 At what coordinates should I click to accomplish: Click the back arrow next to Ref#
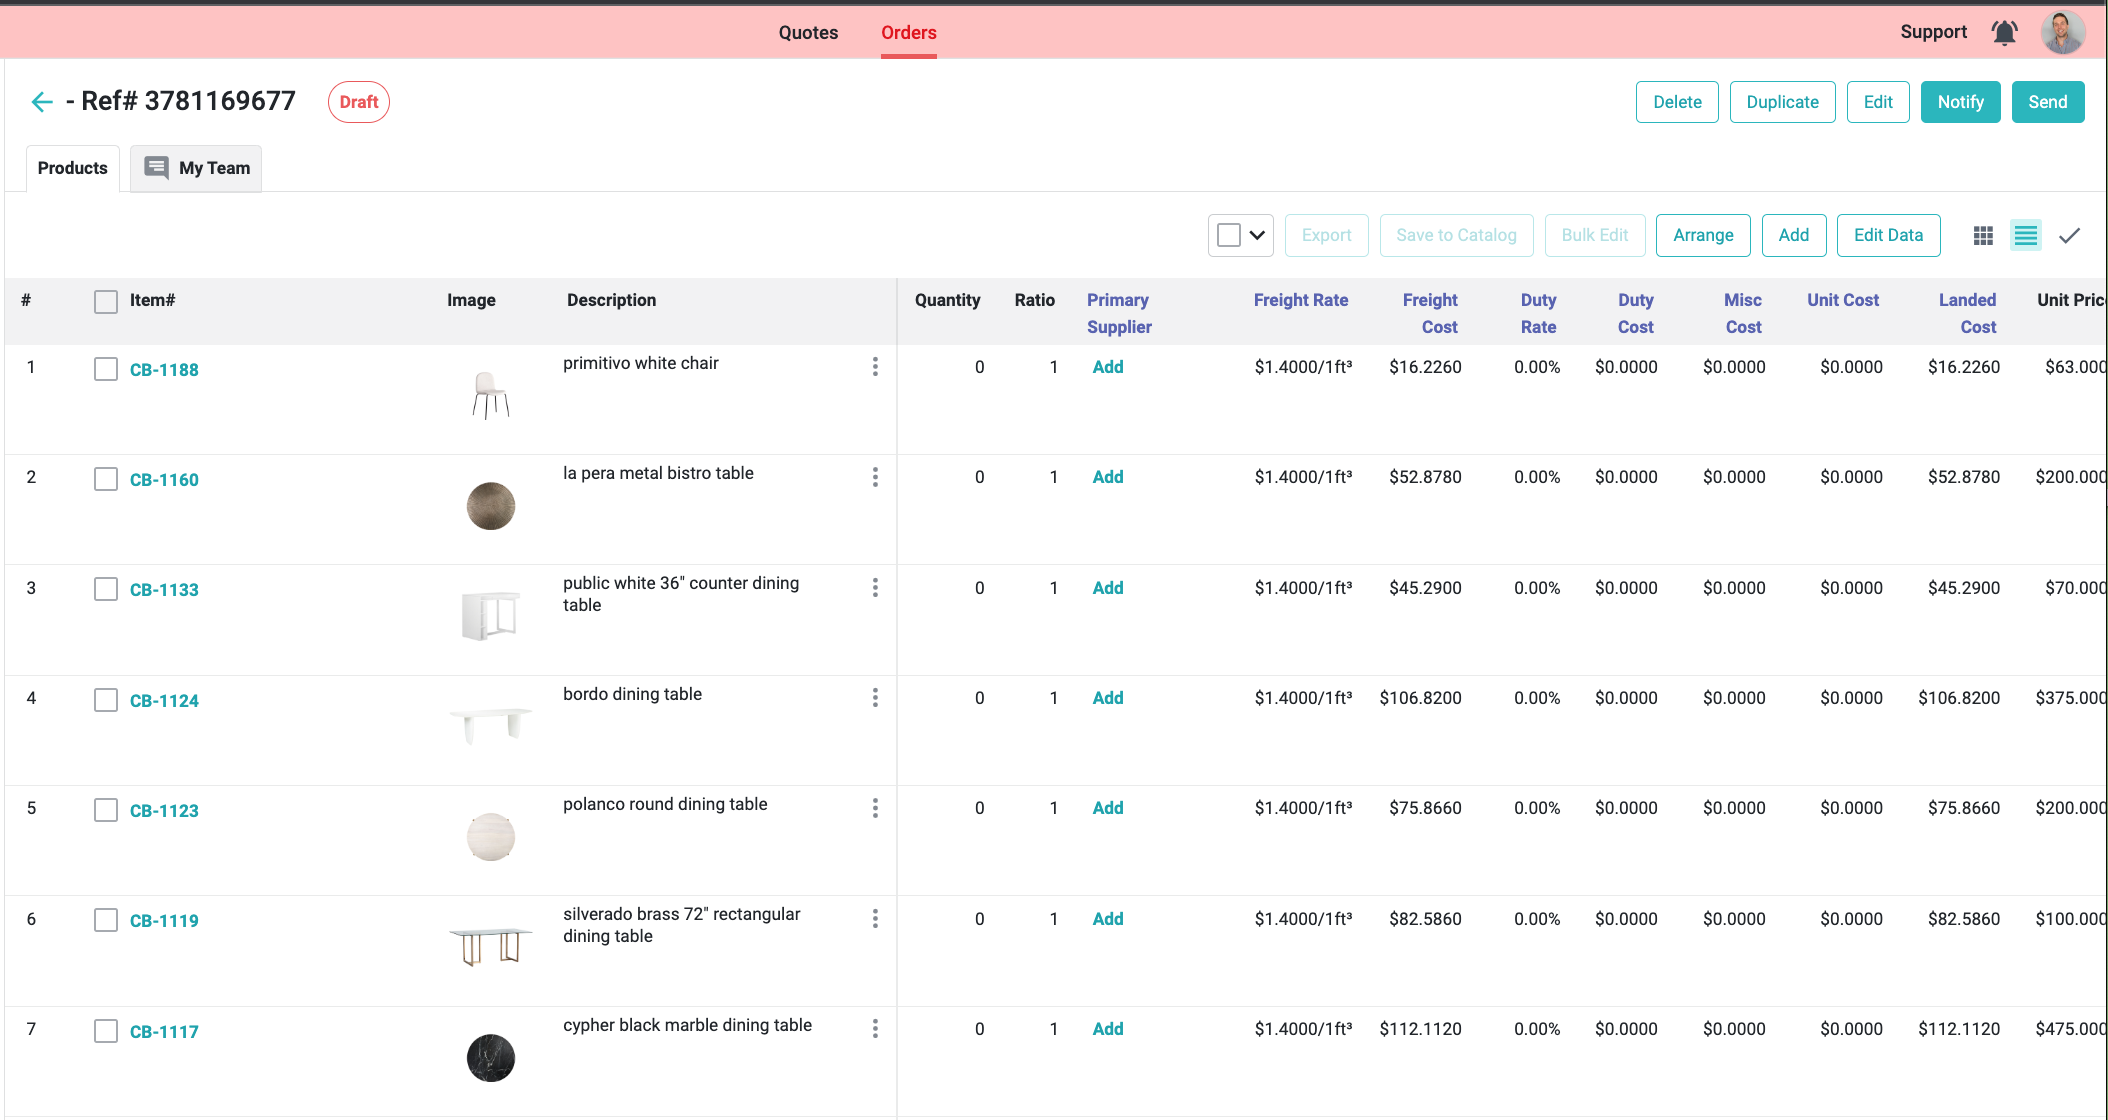click(42, 102)
